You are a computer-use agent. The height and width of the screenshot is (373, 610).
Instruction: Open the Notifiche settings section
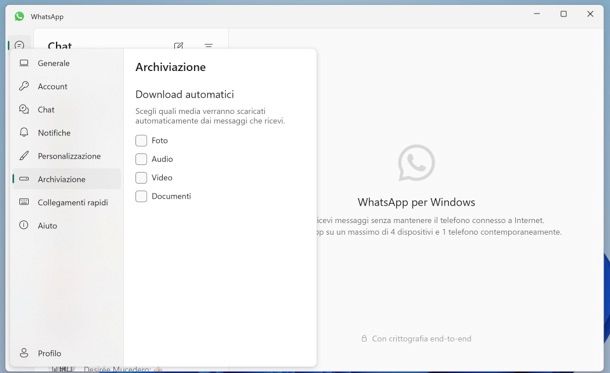coord(66,133)
